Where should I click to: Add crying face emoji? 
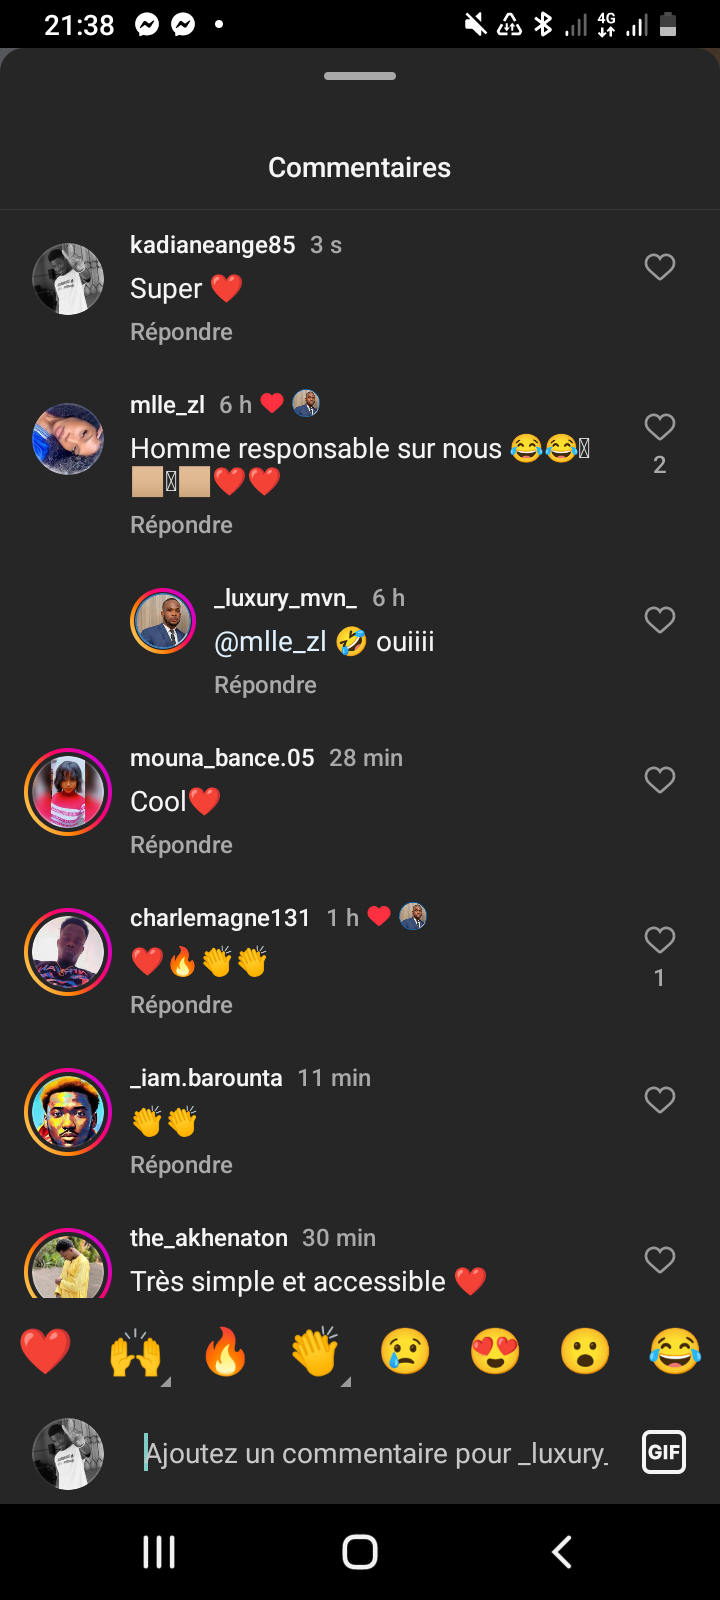pyautogui.click(x=405, y=1352)
